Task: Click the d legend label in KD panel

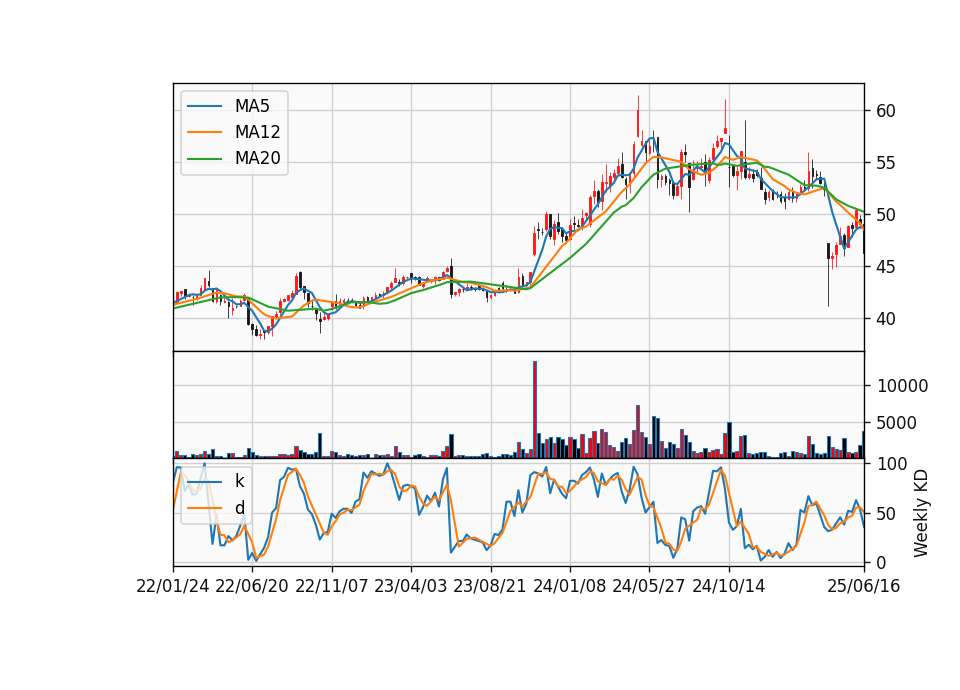Action: [240, 508]
